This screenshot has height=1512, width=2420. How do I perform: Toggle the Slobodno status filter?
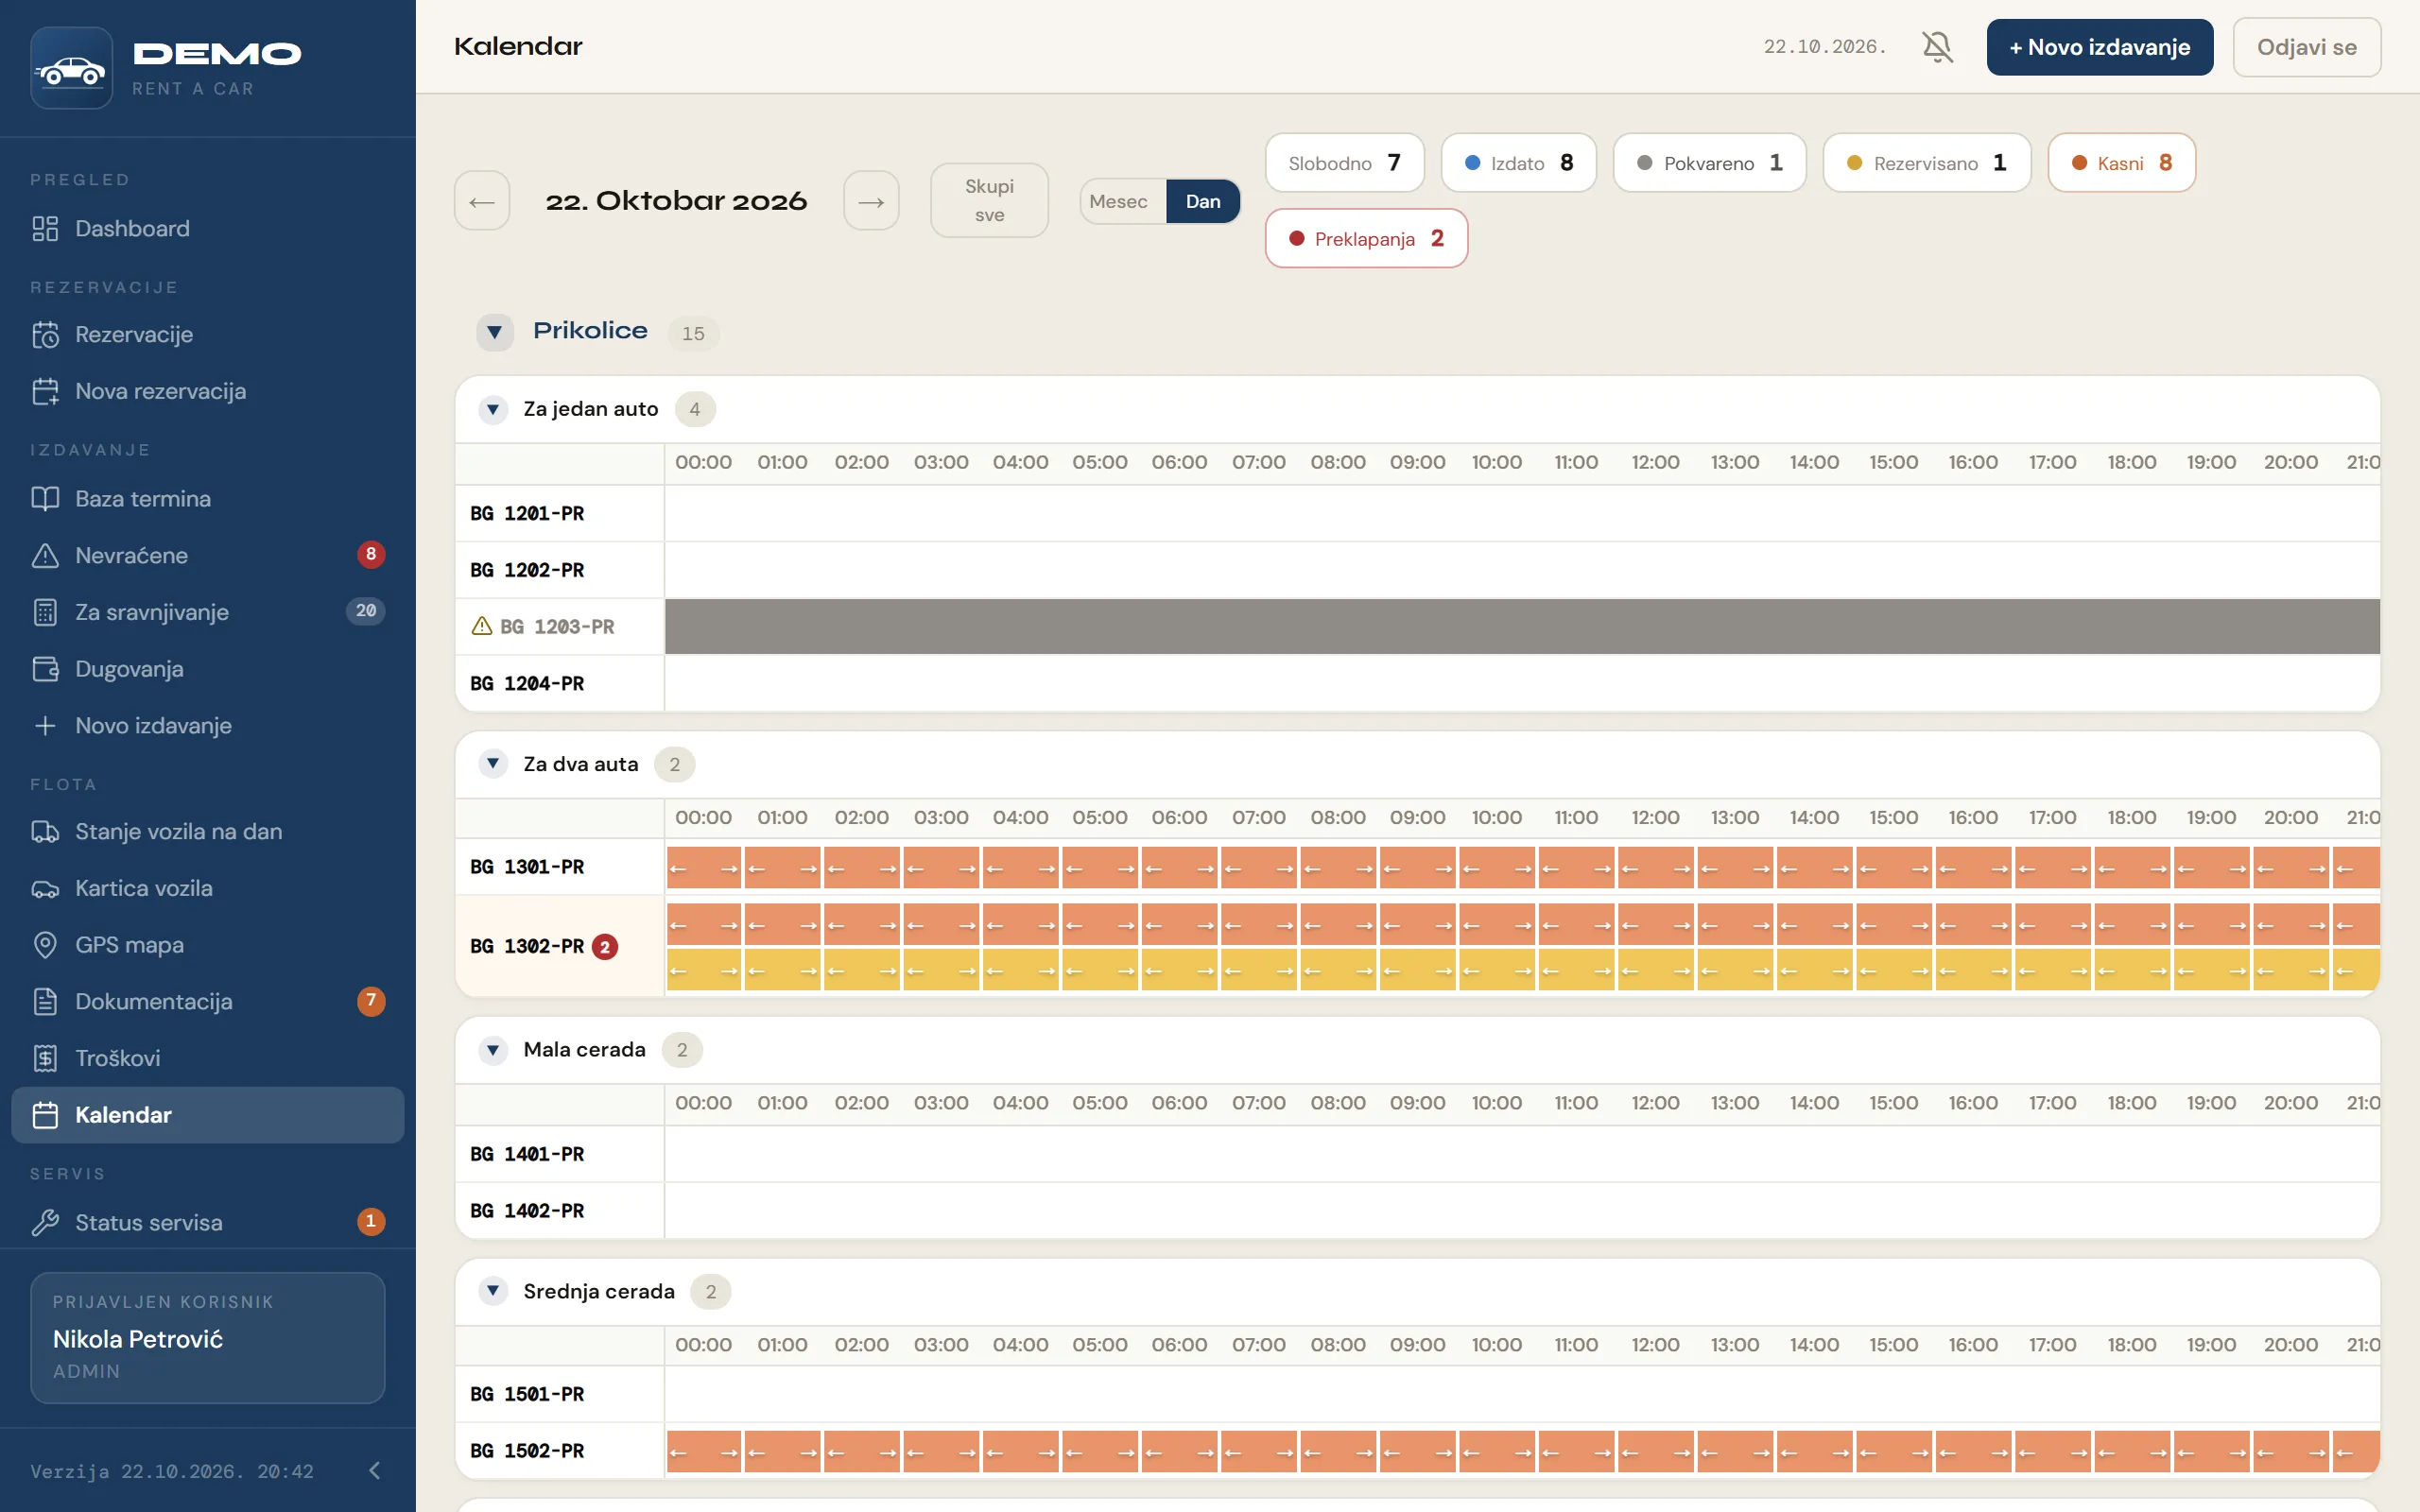[x=1344, y=162]
